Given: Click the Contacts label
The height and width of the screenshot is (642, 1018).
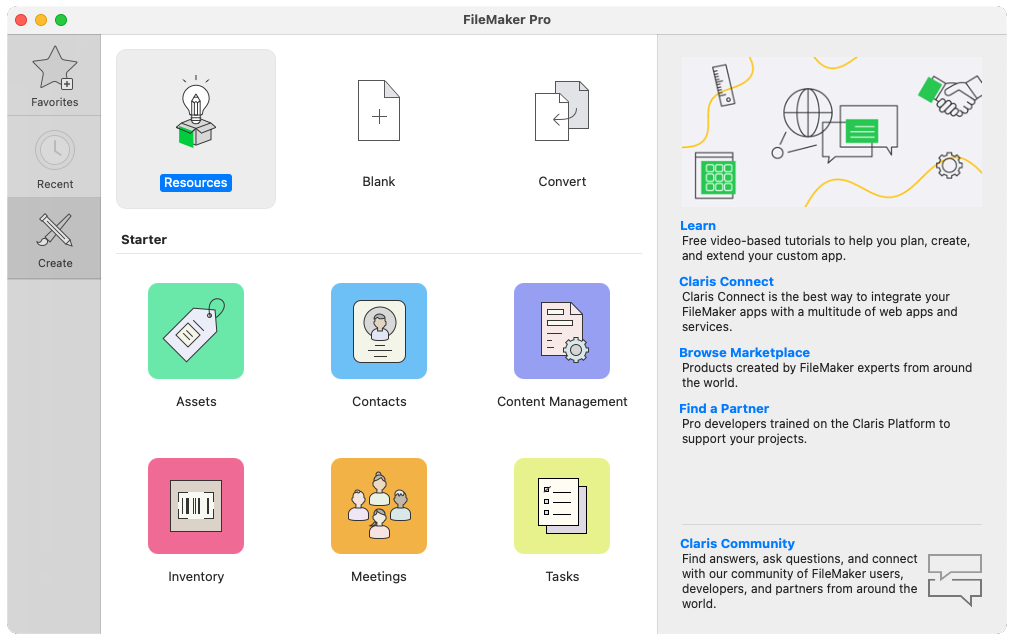Looking at the screenshot, I should (x=379, y=402).
